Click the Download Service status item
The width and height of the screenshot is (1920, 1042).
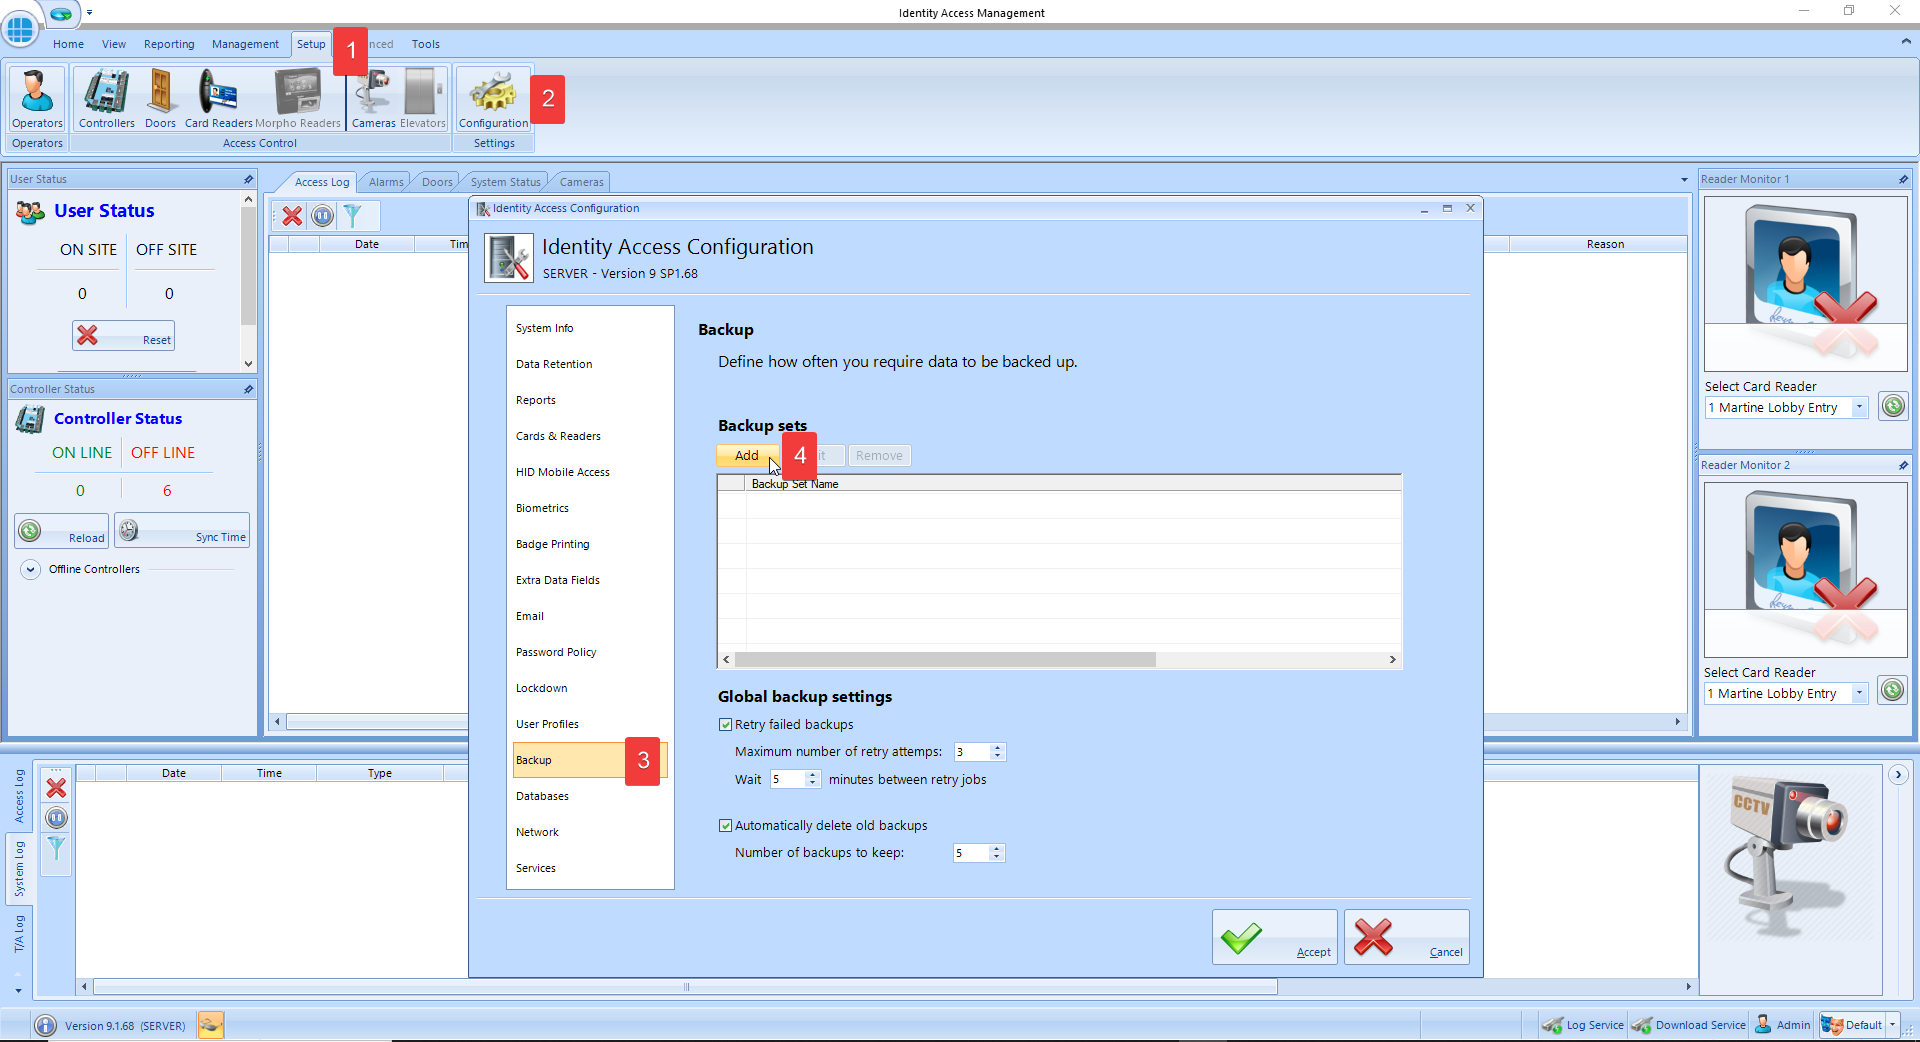pos(1688,1025)
